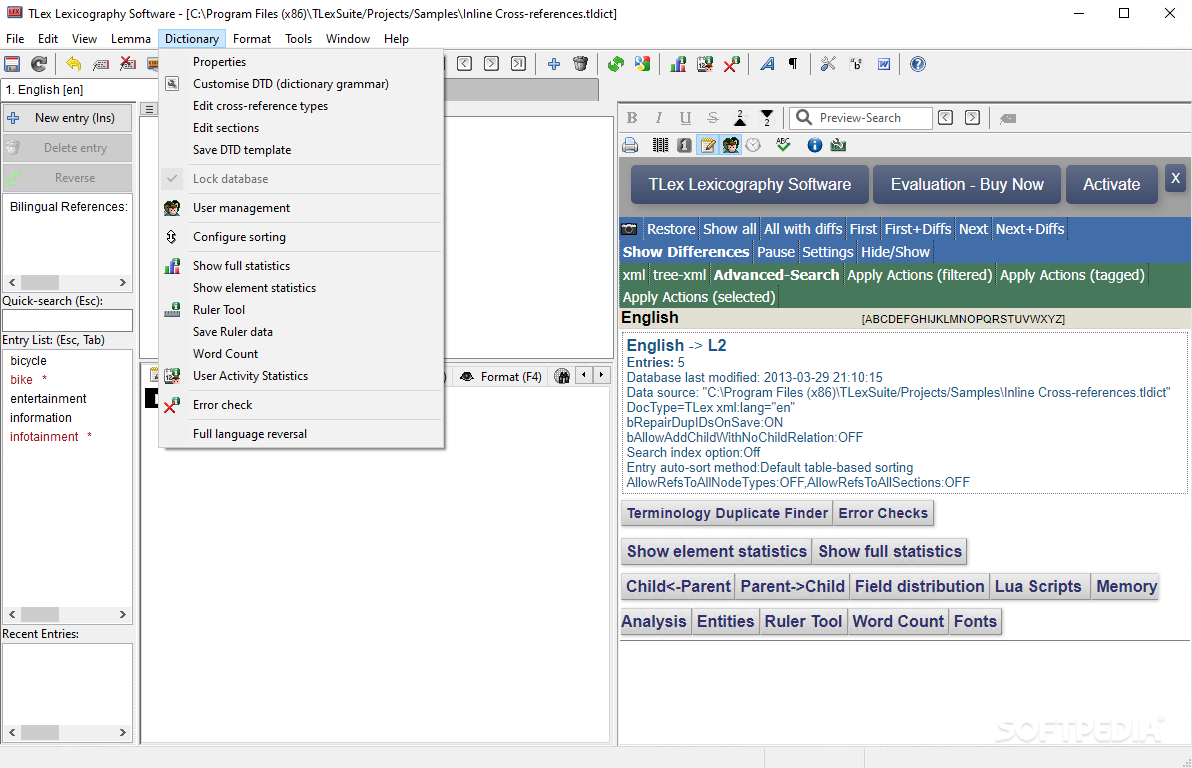Click the clock icon in preview toolbar

click(753, 144)
